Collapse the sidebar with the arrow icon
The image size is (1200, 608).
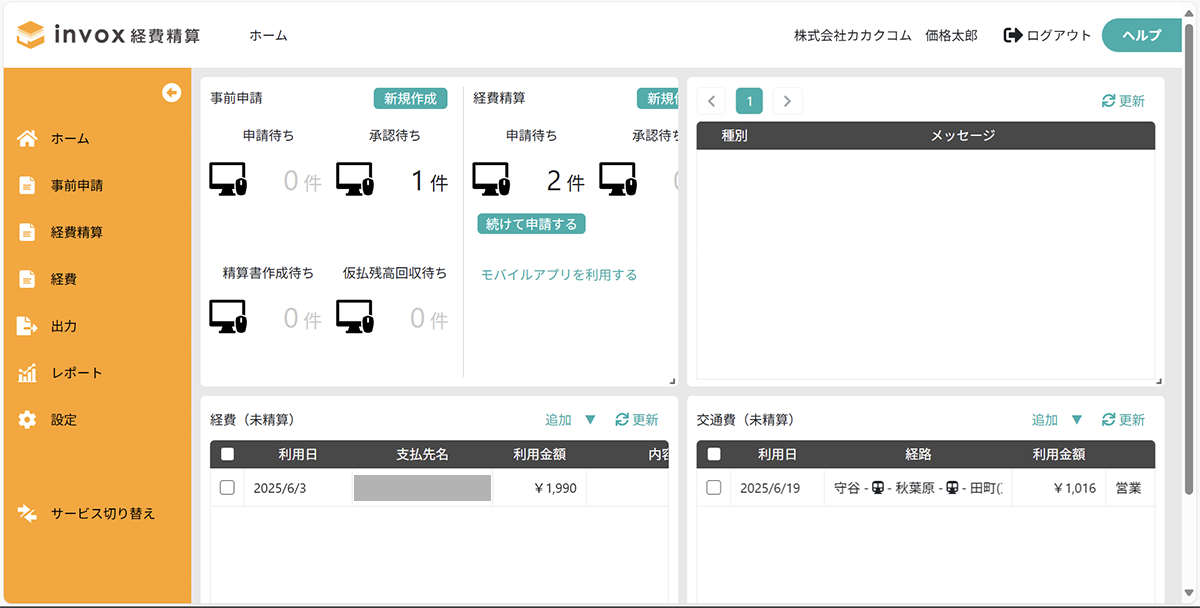[171, 93]
